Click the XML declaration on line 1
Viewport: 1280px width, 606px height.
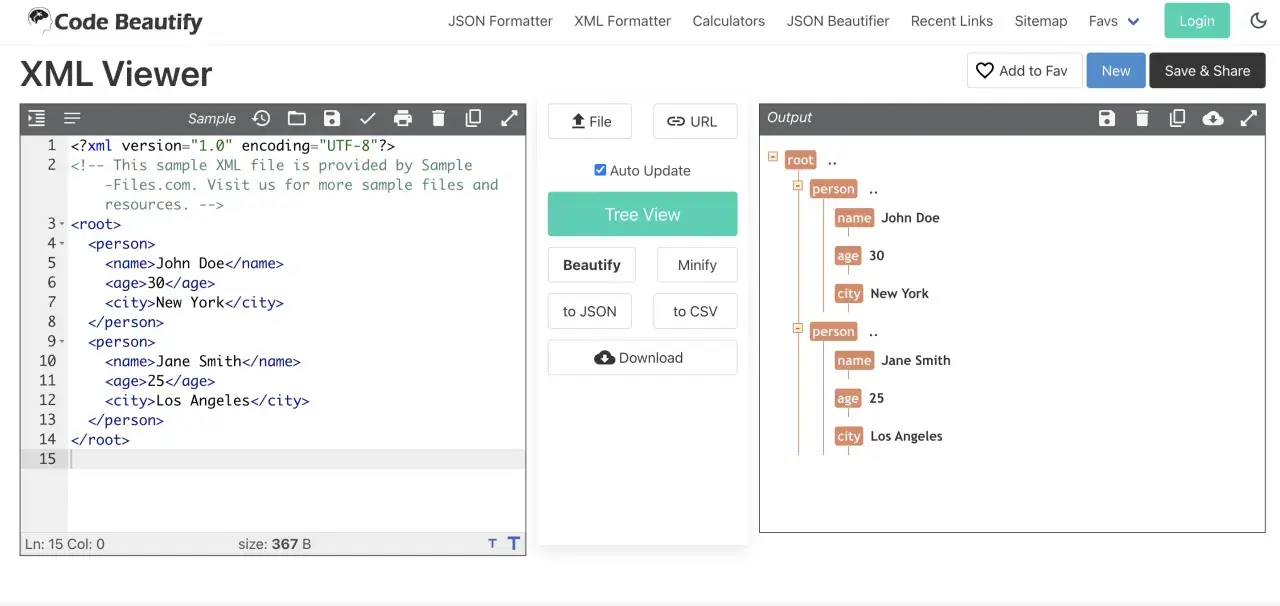[x=233, y=146]
